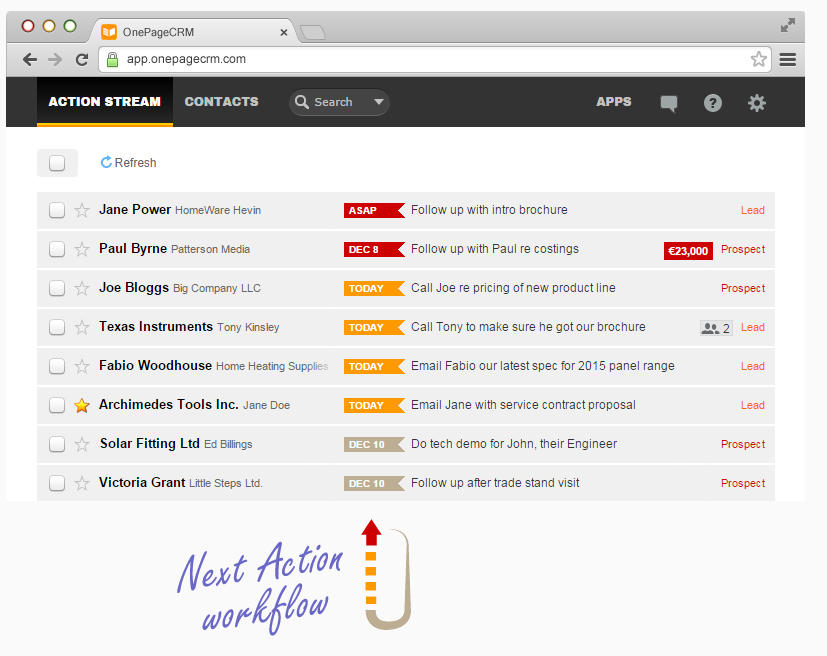Check the Fabio Woodhouse row checkbox

click(57, 366)
